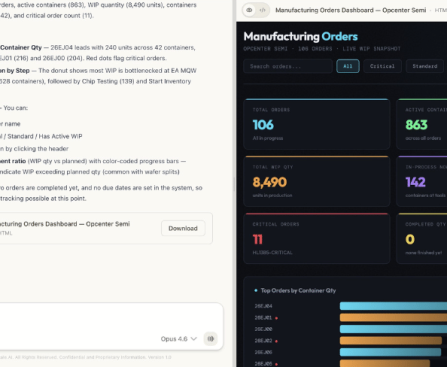Click the 26EJ04 bar in chart
This screenshot has height=367, width=447.
click(393, 306)
